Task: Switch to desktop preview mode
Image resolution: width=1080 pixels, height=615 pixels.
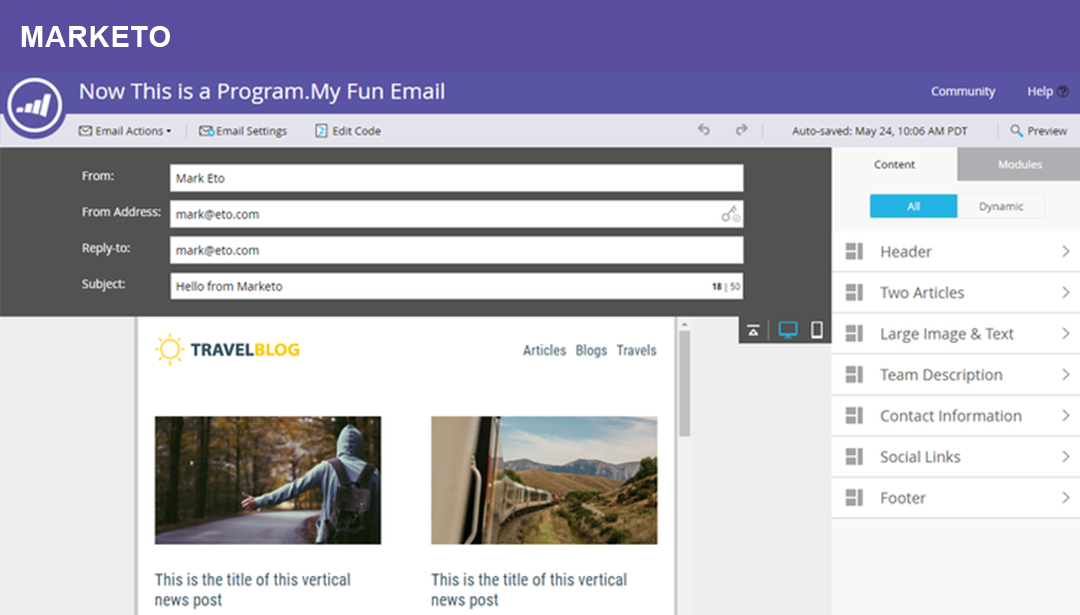Action: click(788, 331)
